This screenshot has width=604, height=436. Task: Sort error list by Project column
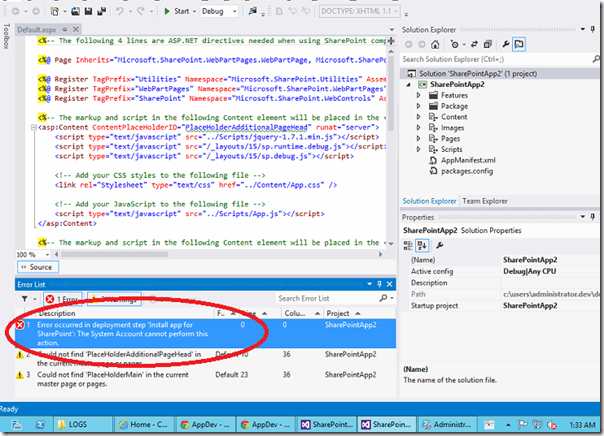coord(343,313)
